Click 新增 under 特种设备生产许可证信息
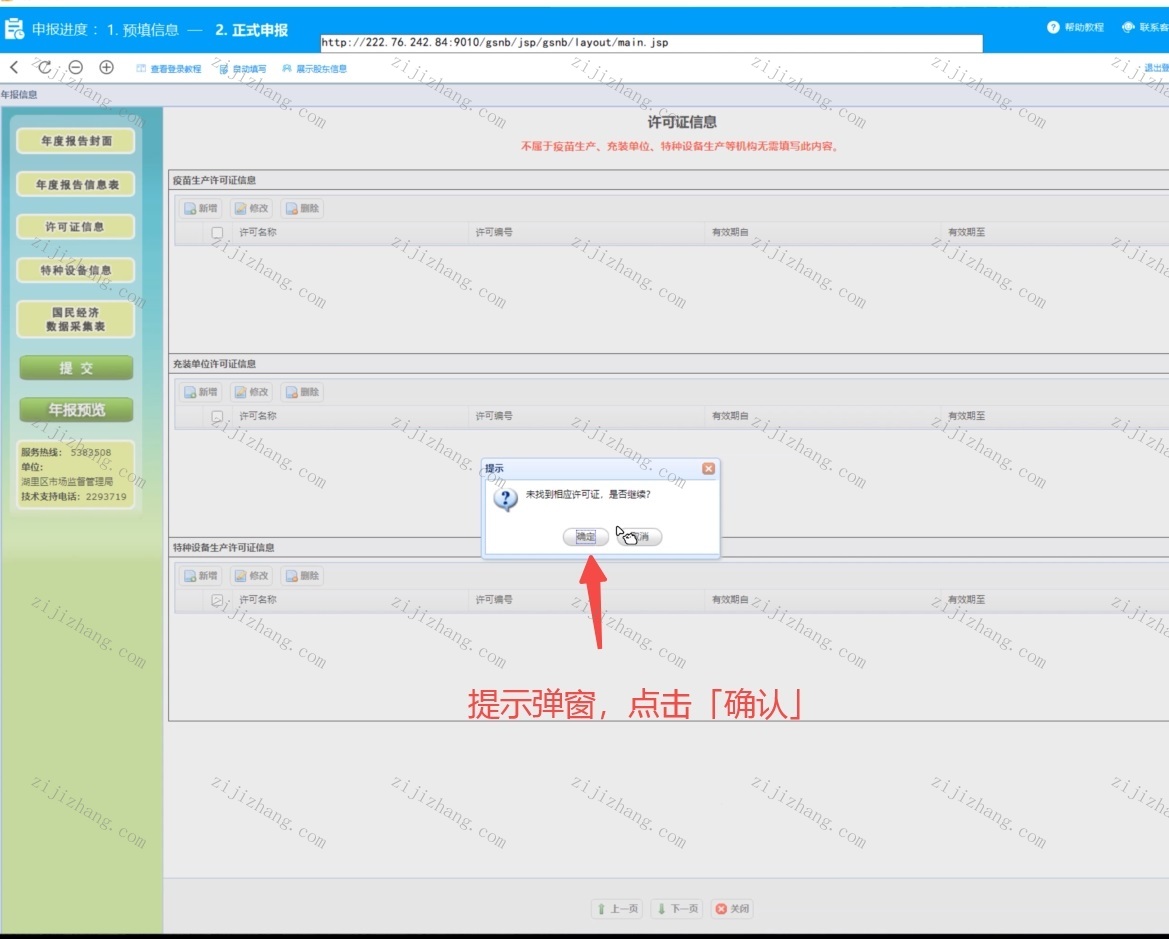 [201, 576]
